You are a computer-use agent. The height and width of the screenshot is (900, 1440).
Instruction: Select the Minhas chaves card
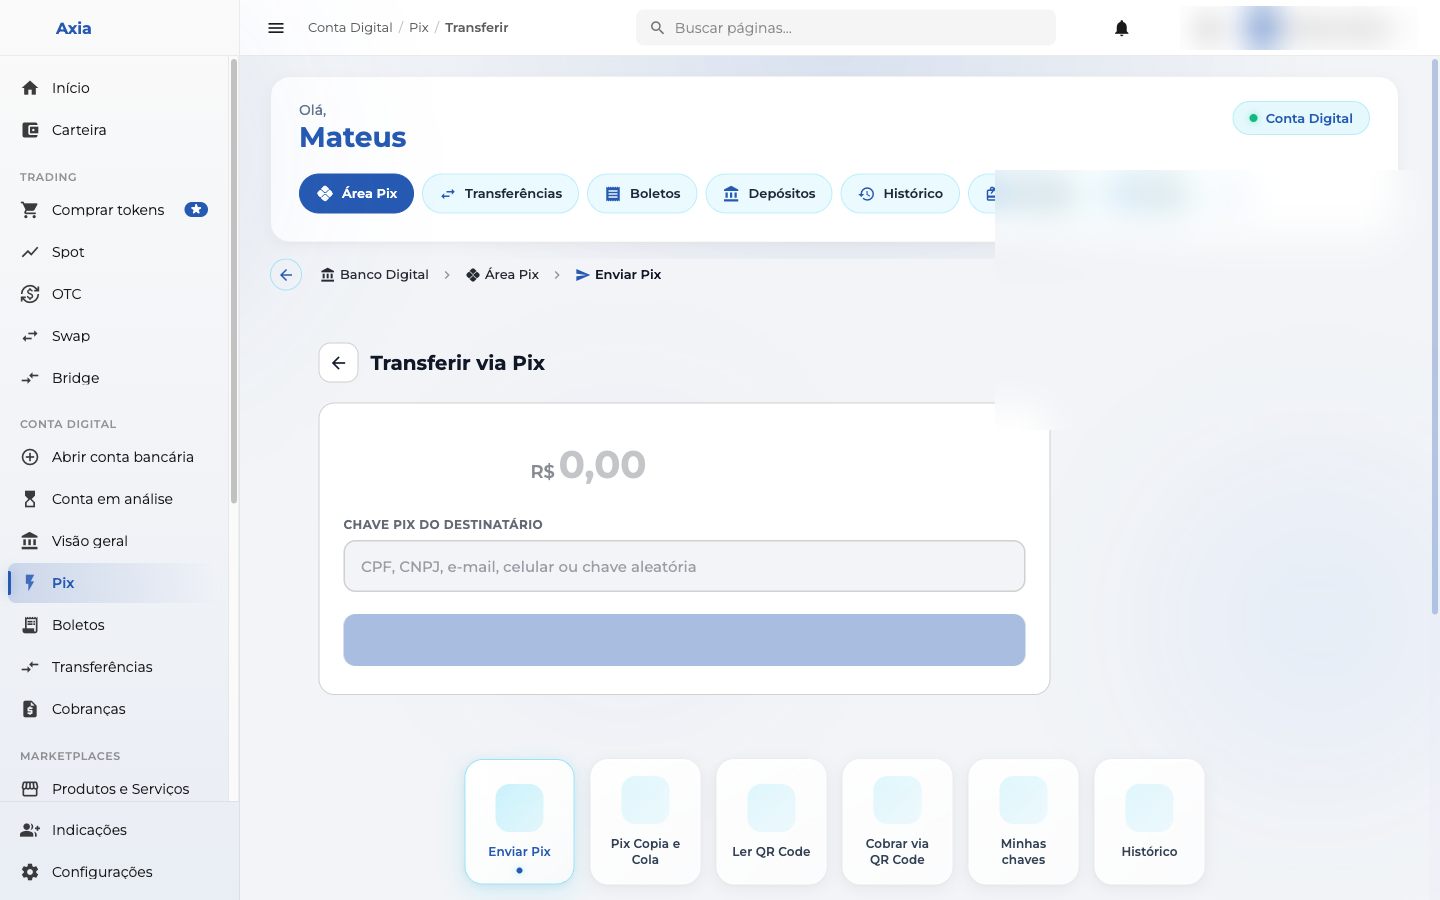(1024, 822)
